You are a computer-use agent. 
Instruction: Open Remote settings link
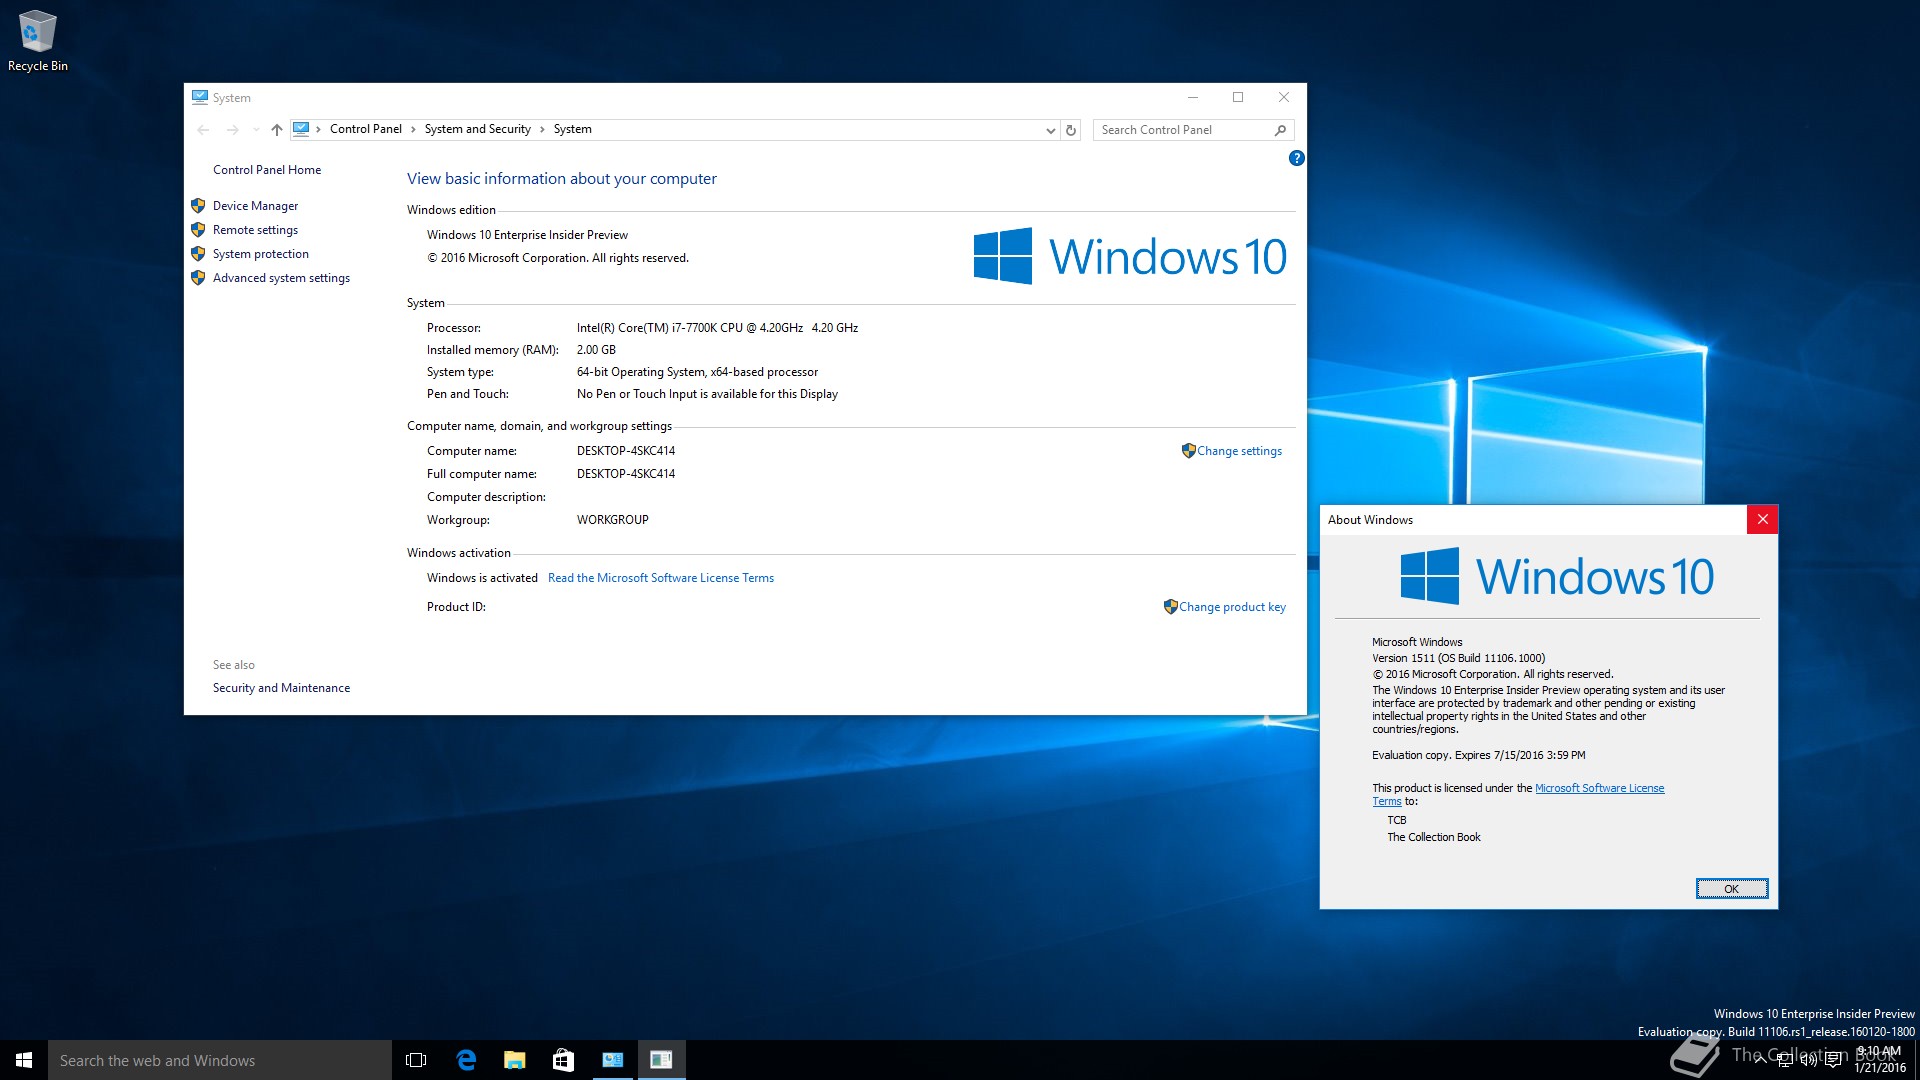click(255, 230)
